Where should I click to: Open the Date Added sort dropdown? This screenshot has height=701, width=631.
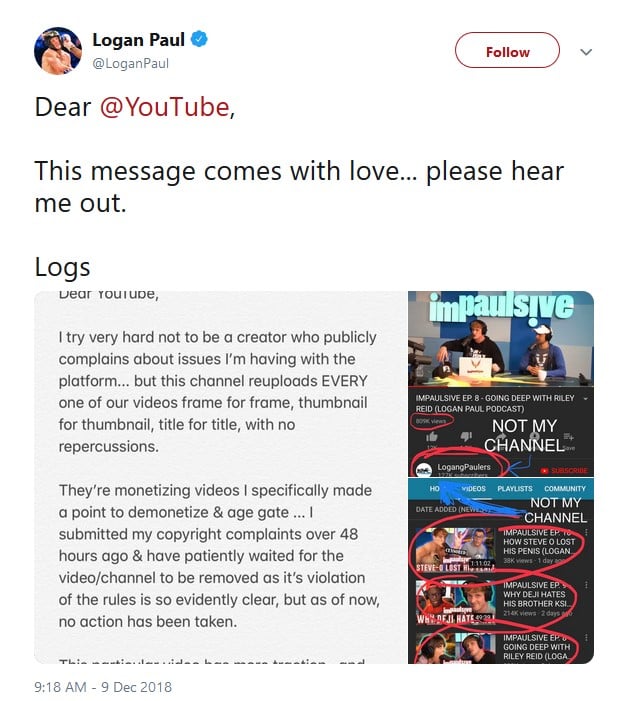point(451,509)
